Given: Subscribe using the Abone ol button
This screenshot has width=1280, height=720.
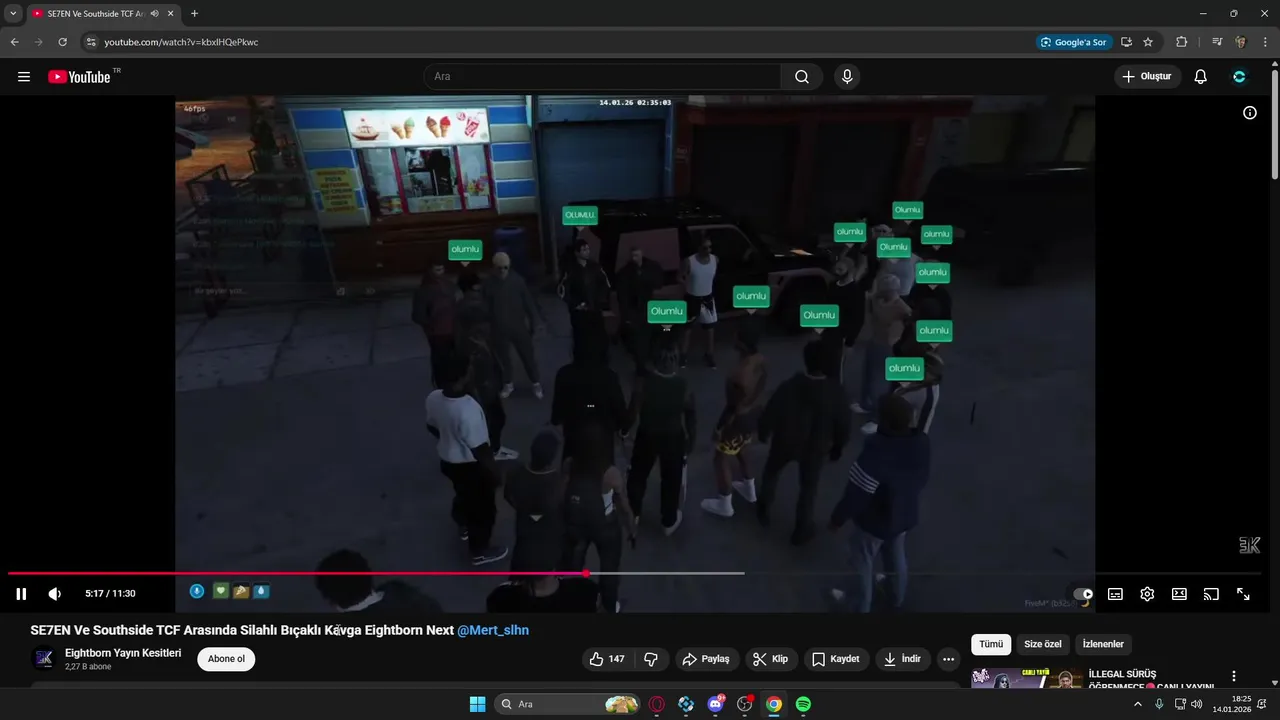Looking at the screenshot, I should tap(226, 659).
